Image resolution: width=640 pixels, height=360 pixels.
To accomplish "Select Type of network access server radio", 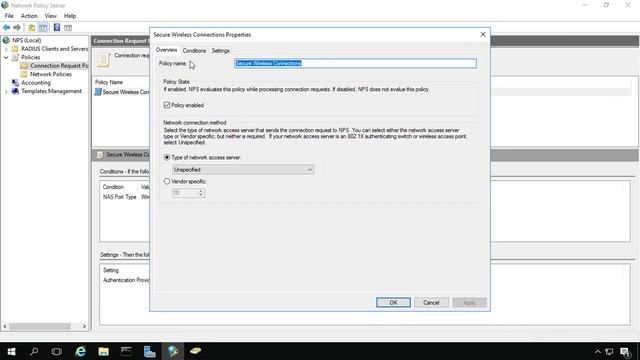I will 167,157.
